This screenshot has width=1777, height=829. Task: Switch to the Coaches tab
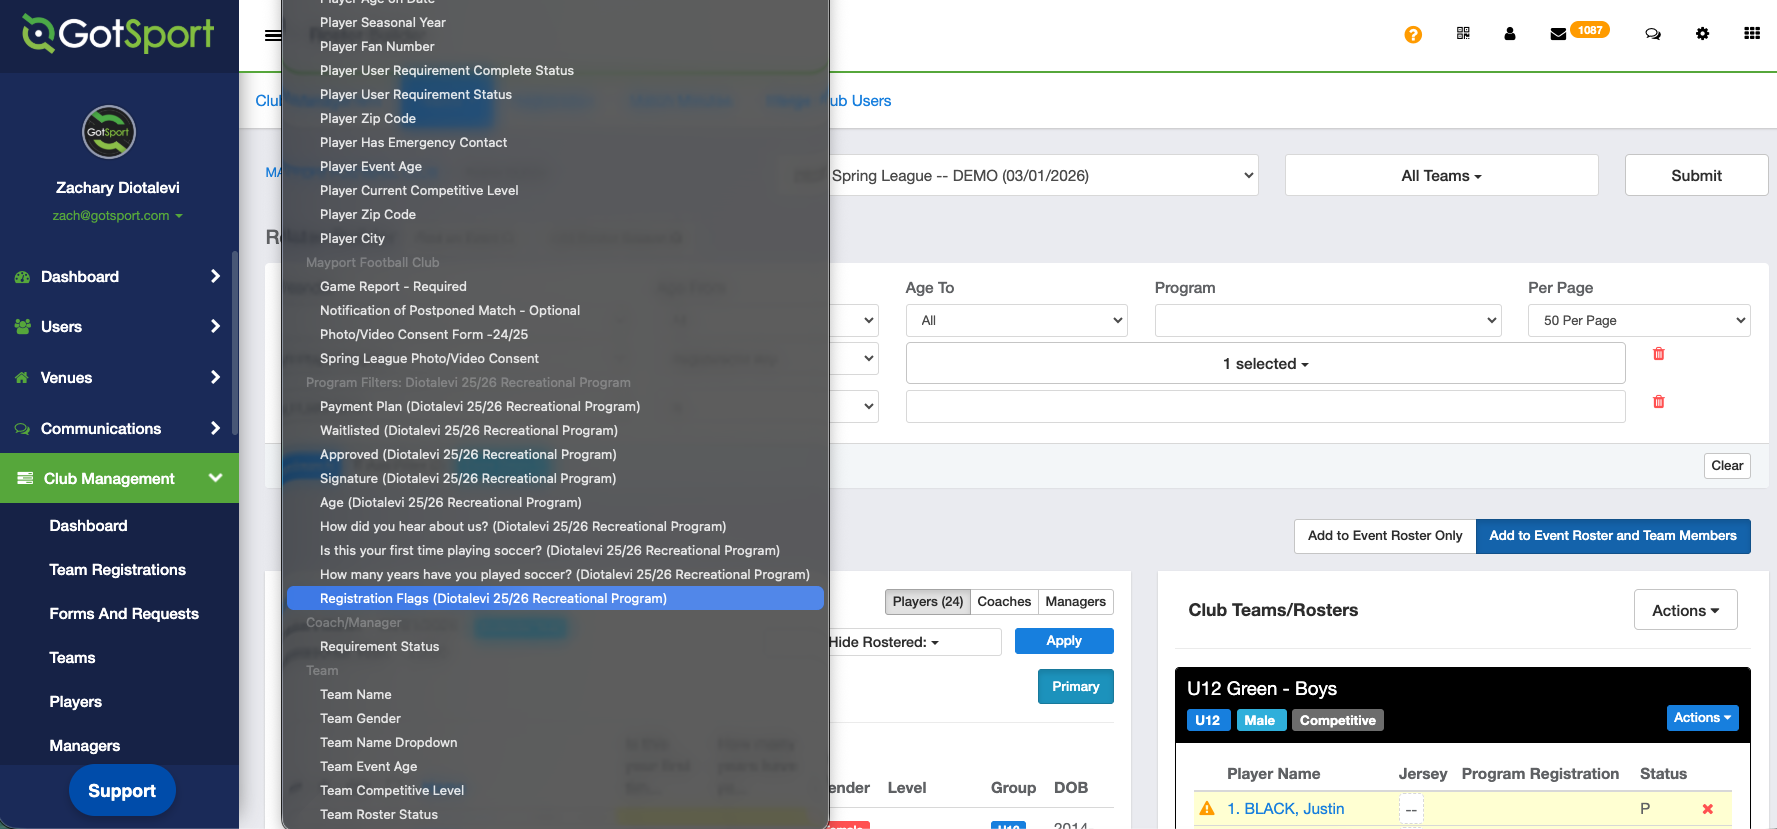[x=1003, y=602]
